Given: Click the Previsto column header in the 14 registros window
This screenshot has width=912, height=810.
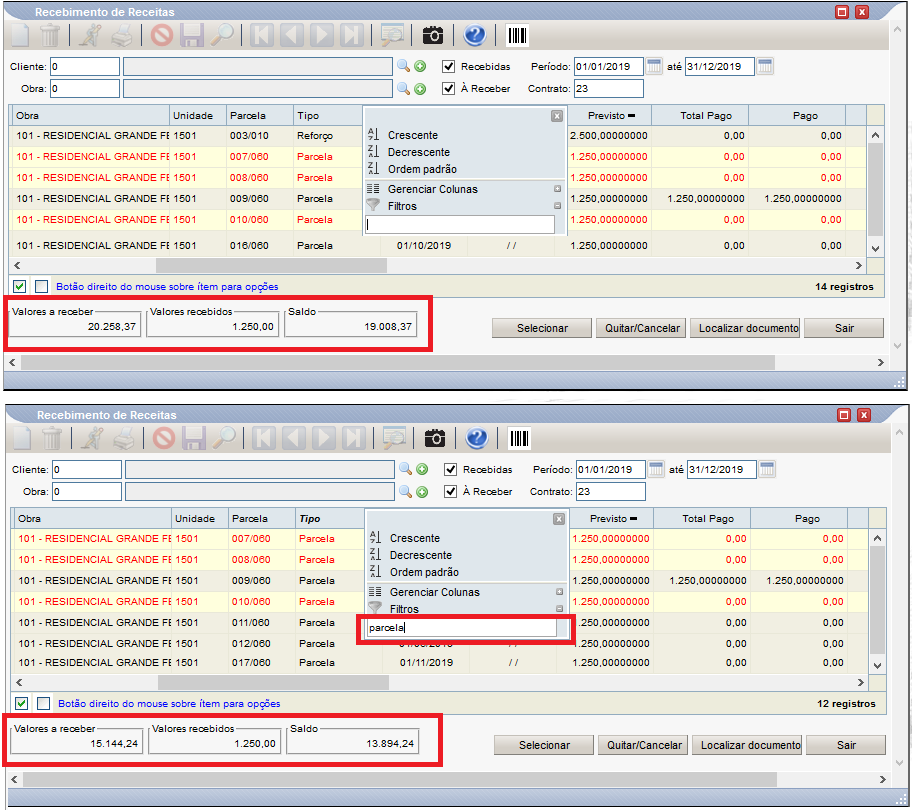Looking at the screenshot, I should coord(610,116).
